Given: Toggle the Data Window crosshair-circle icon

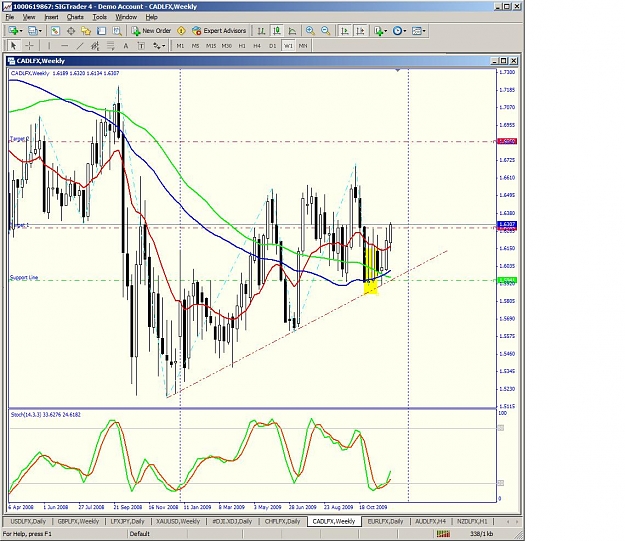Looking at the screenshot, I should 71,31.
